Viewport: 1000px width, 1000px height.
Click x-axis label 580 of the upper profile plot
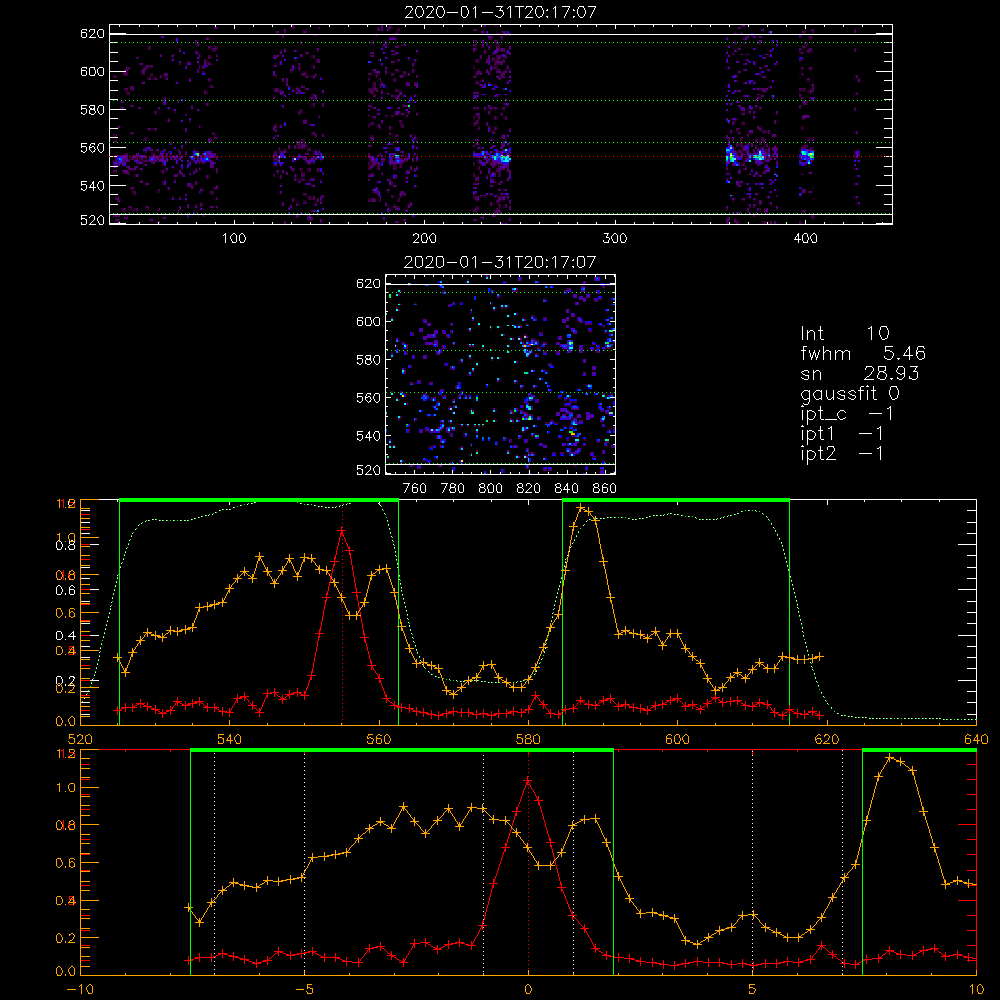coord(528,739)
